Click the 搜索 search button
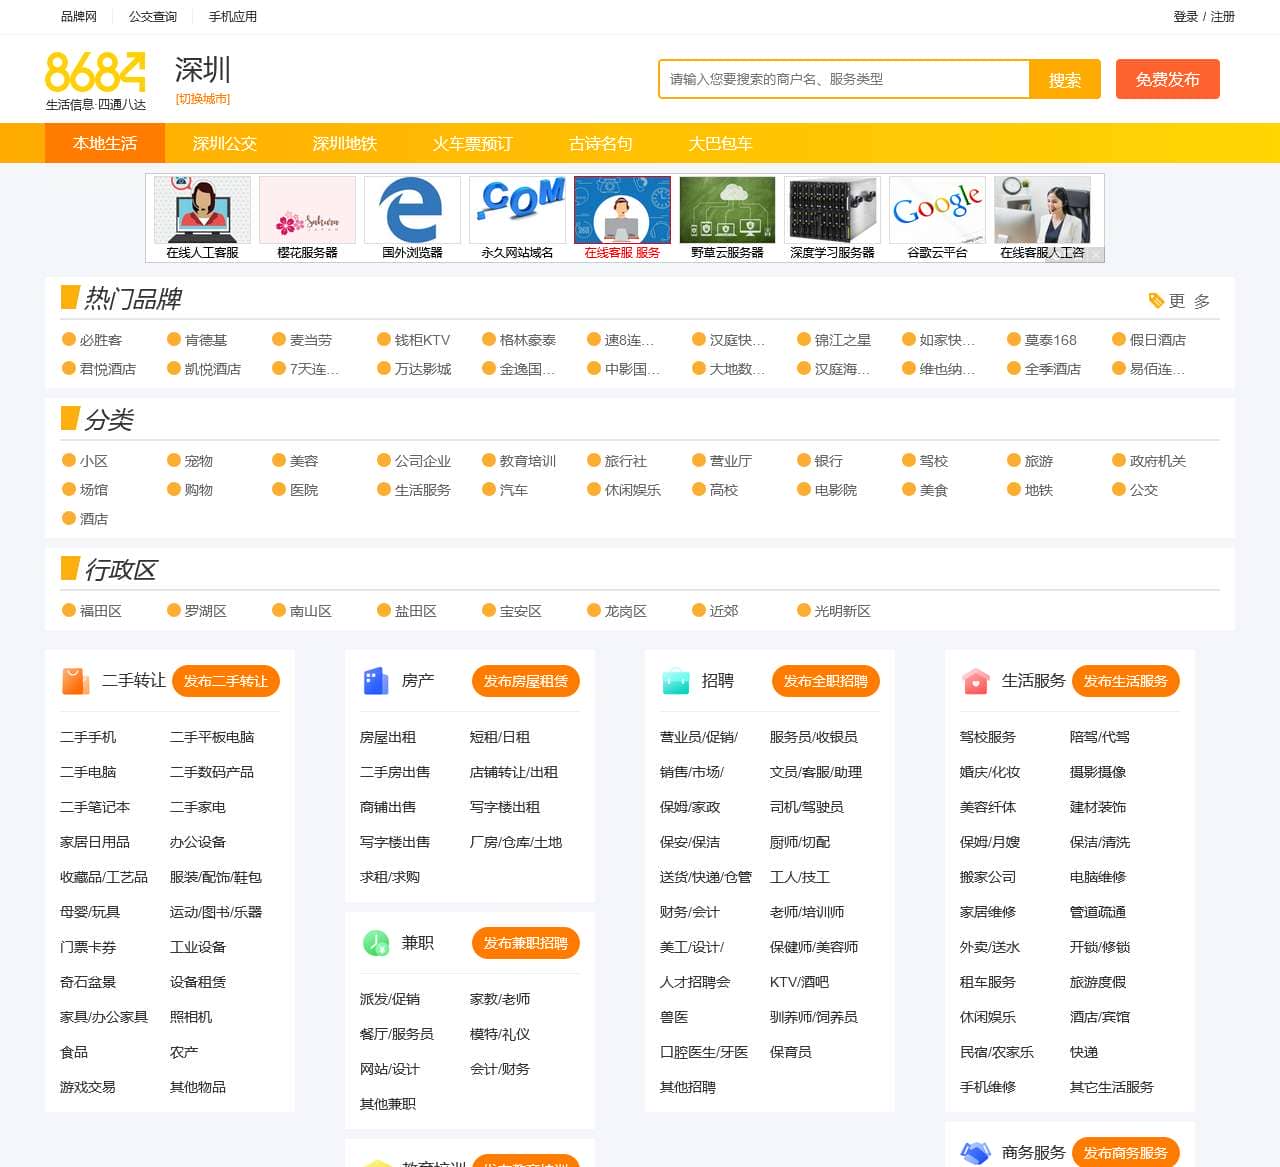 click(1065, 79)
